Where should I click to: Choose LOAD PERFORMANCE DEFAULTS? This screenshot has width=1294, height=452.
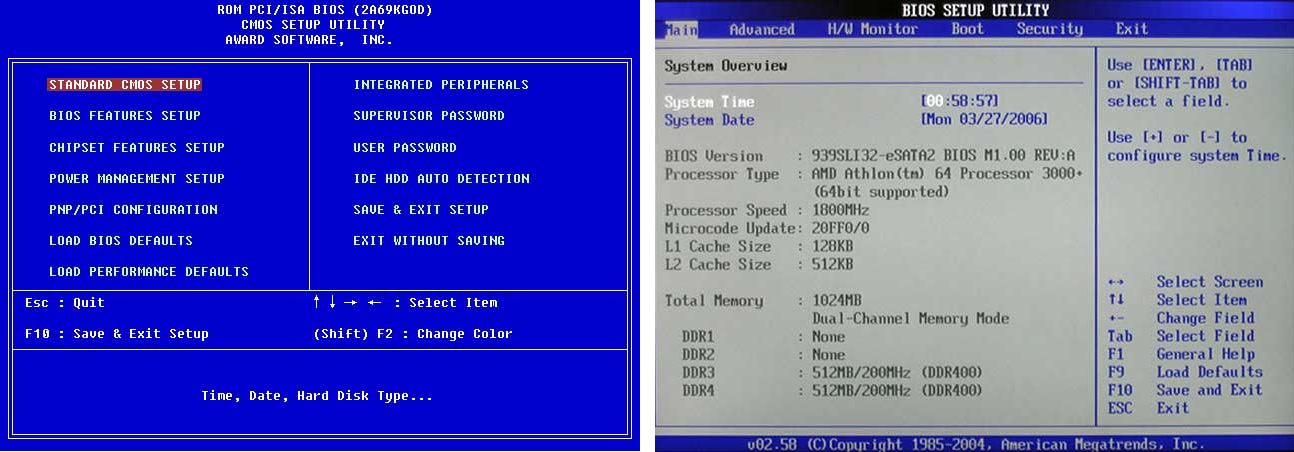tap(149, 272)
